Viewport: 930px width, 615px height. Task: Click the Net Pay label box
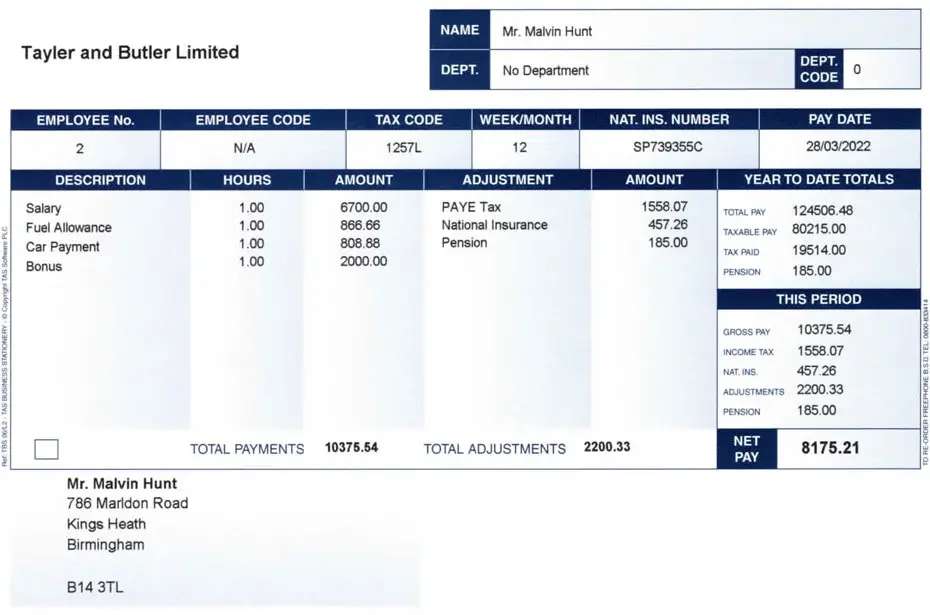(747, 449)
